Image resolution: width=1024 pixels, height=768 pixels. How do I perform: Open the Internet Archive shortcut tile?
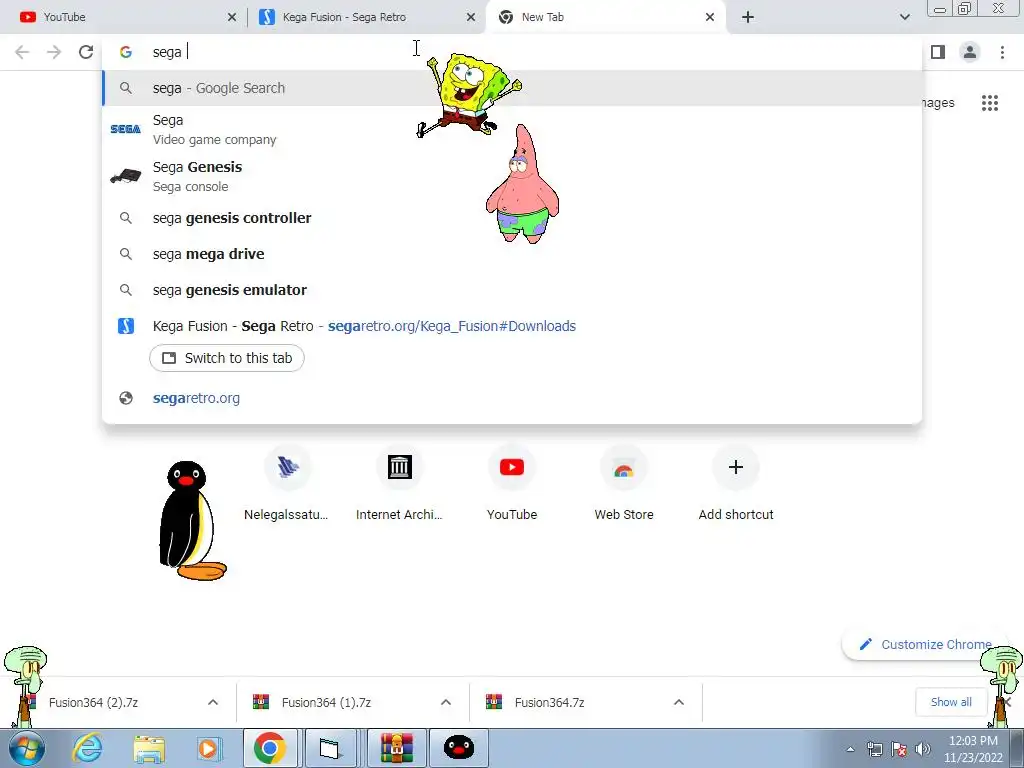[x=399, y=483]
